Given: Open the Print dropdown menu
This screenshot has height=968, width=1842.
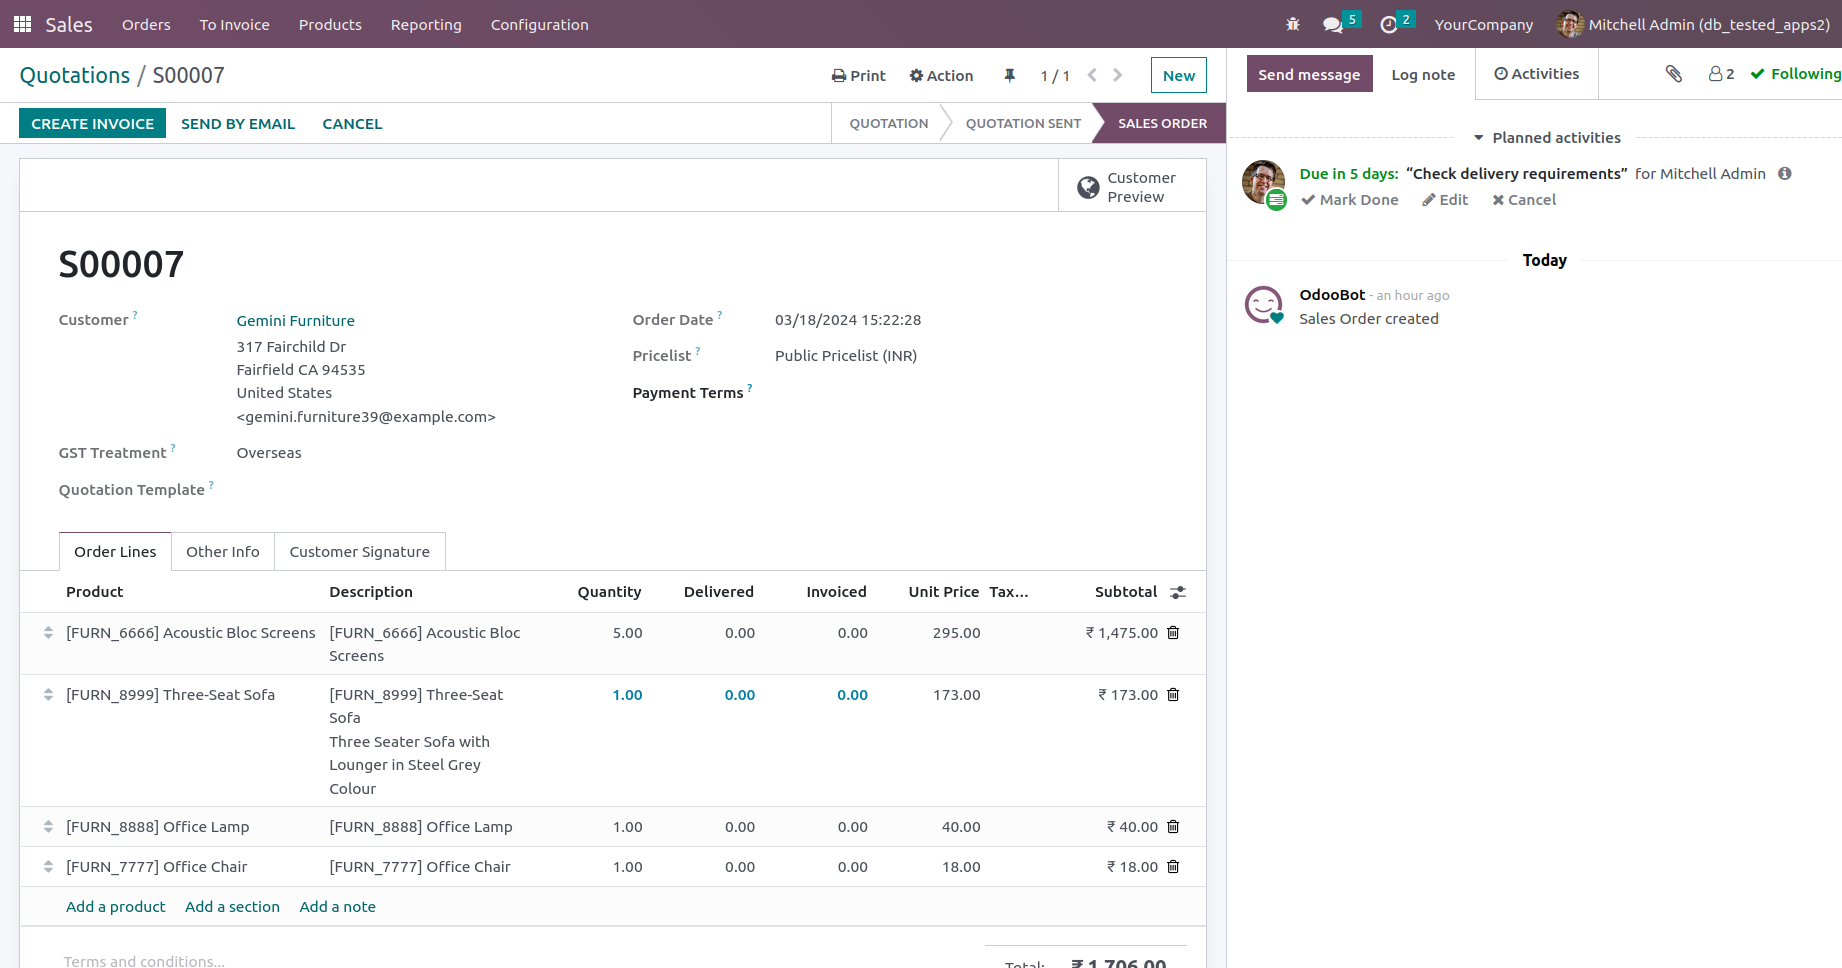Looking at the screenshot, I should 858,76.
